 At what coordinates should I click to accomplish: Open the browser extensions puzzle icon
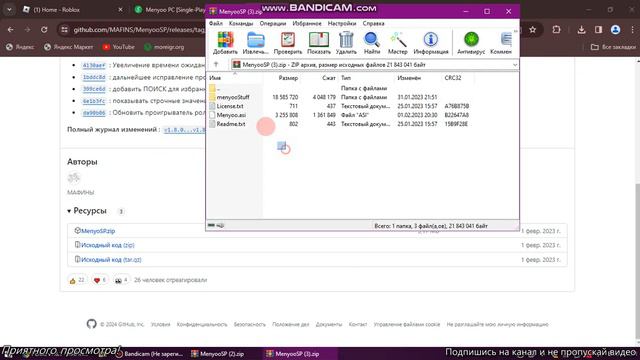tap(556, 30)
